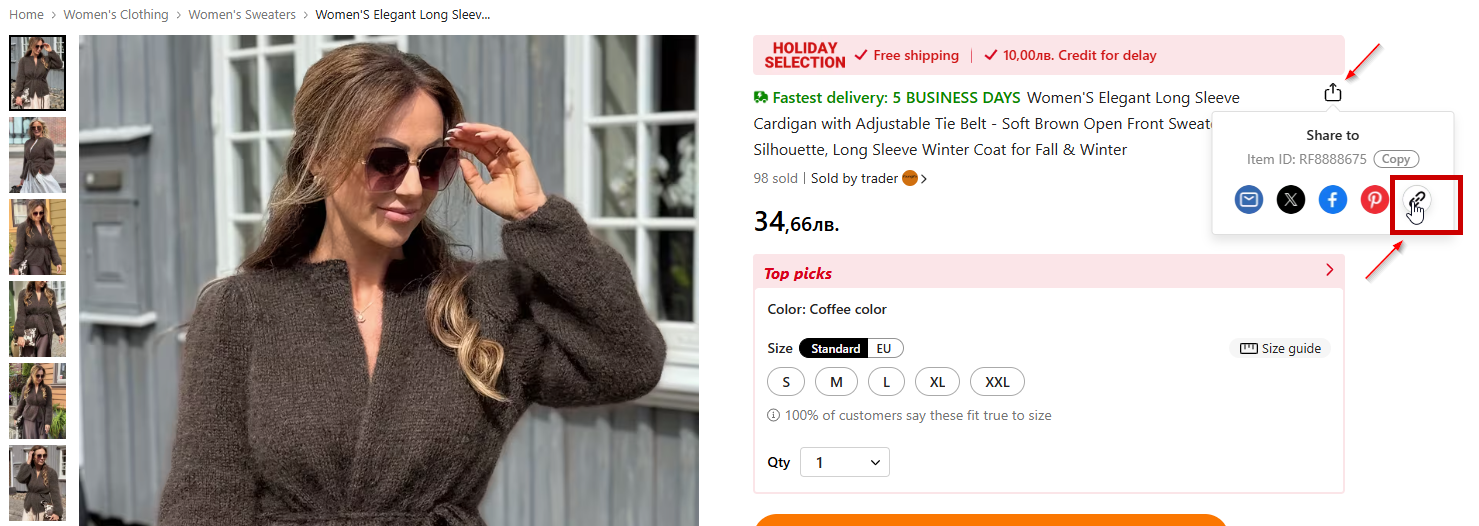Copy the Item ID
The width and height of the screenshot is (1479, 526).
pos(1396,159)
